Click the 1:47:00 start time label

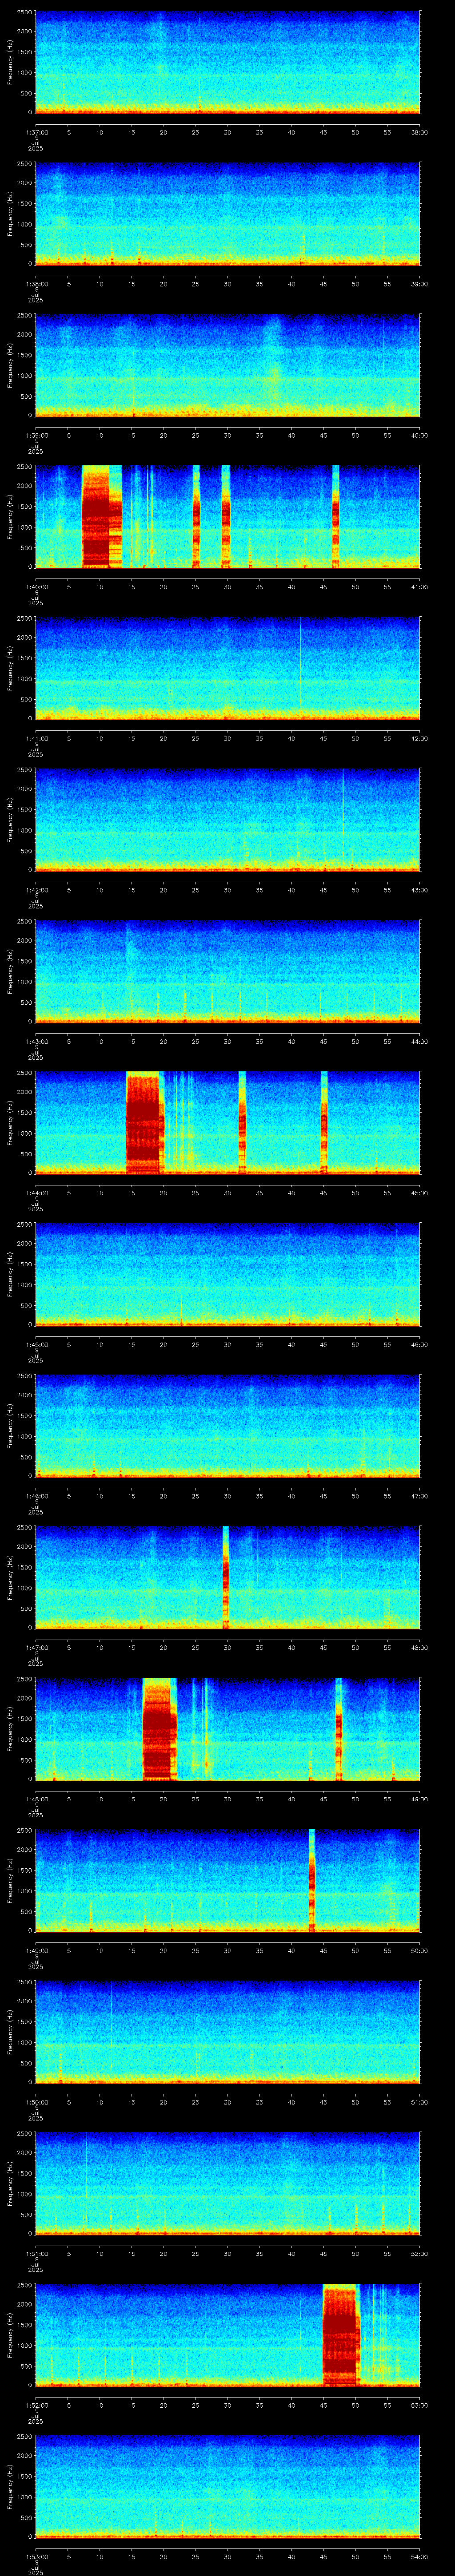[x=36, y=1647]
